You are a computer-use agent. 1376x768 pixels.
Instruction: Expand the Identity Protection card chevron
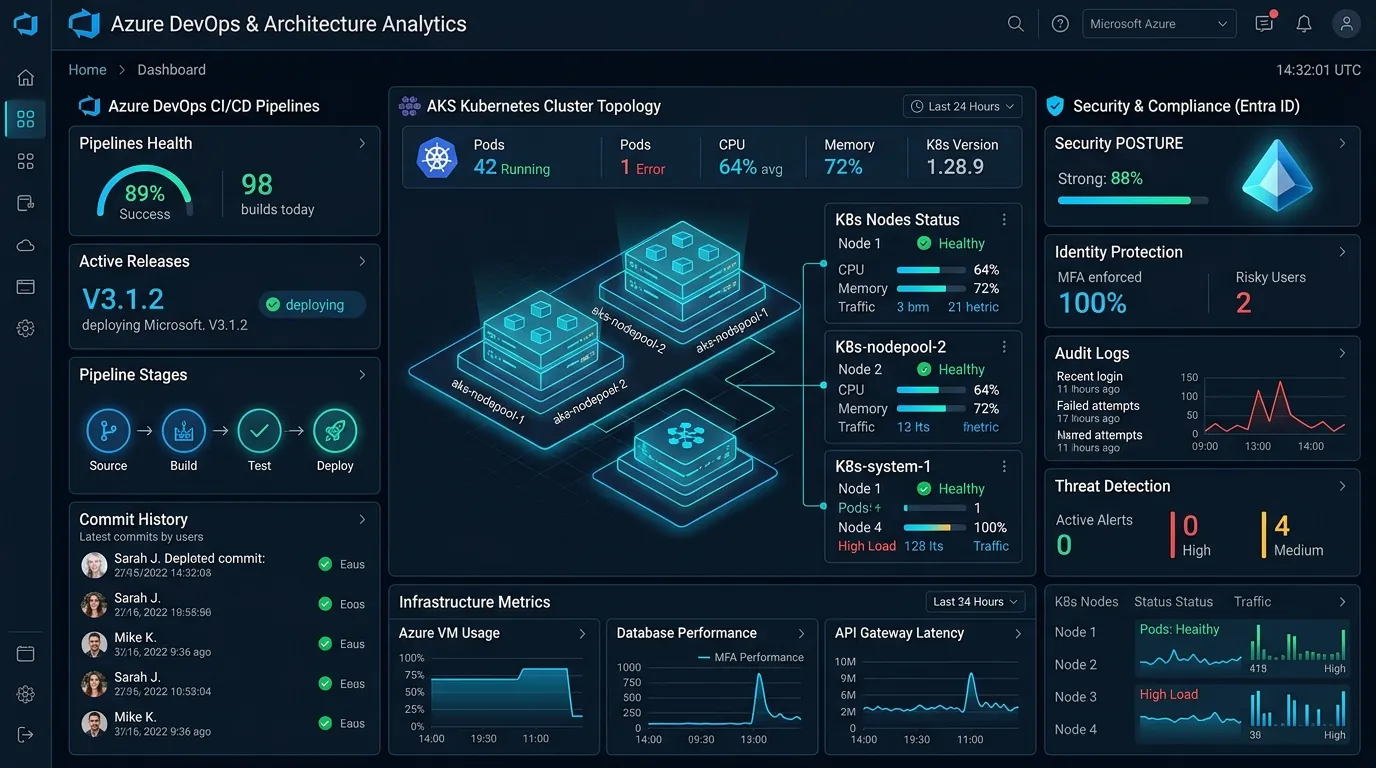1342,252
